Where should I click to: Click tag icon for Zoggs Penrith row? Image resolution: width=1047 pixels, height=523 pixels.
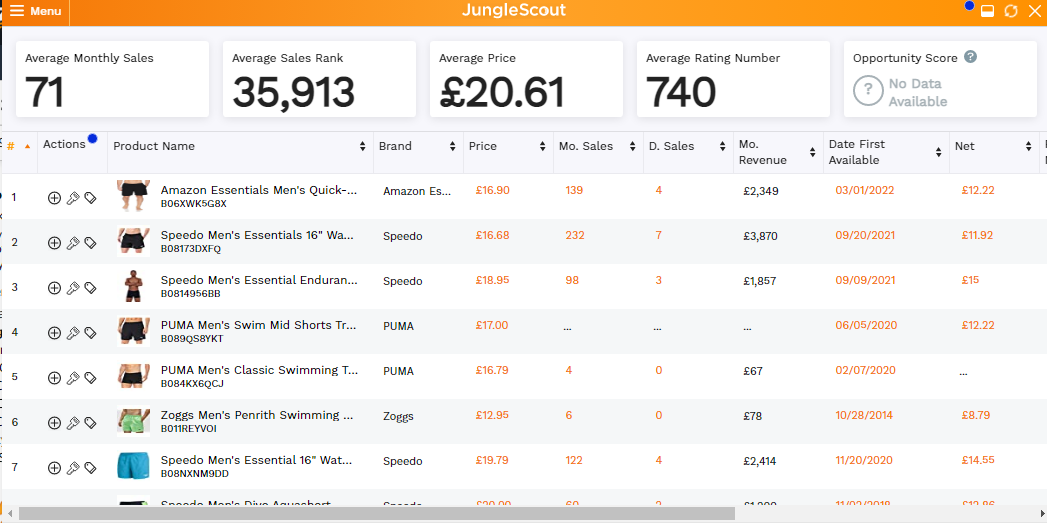(x=90, y=422)
